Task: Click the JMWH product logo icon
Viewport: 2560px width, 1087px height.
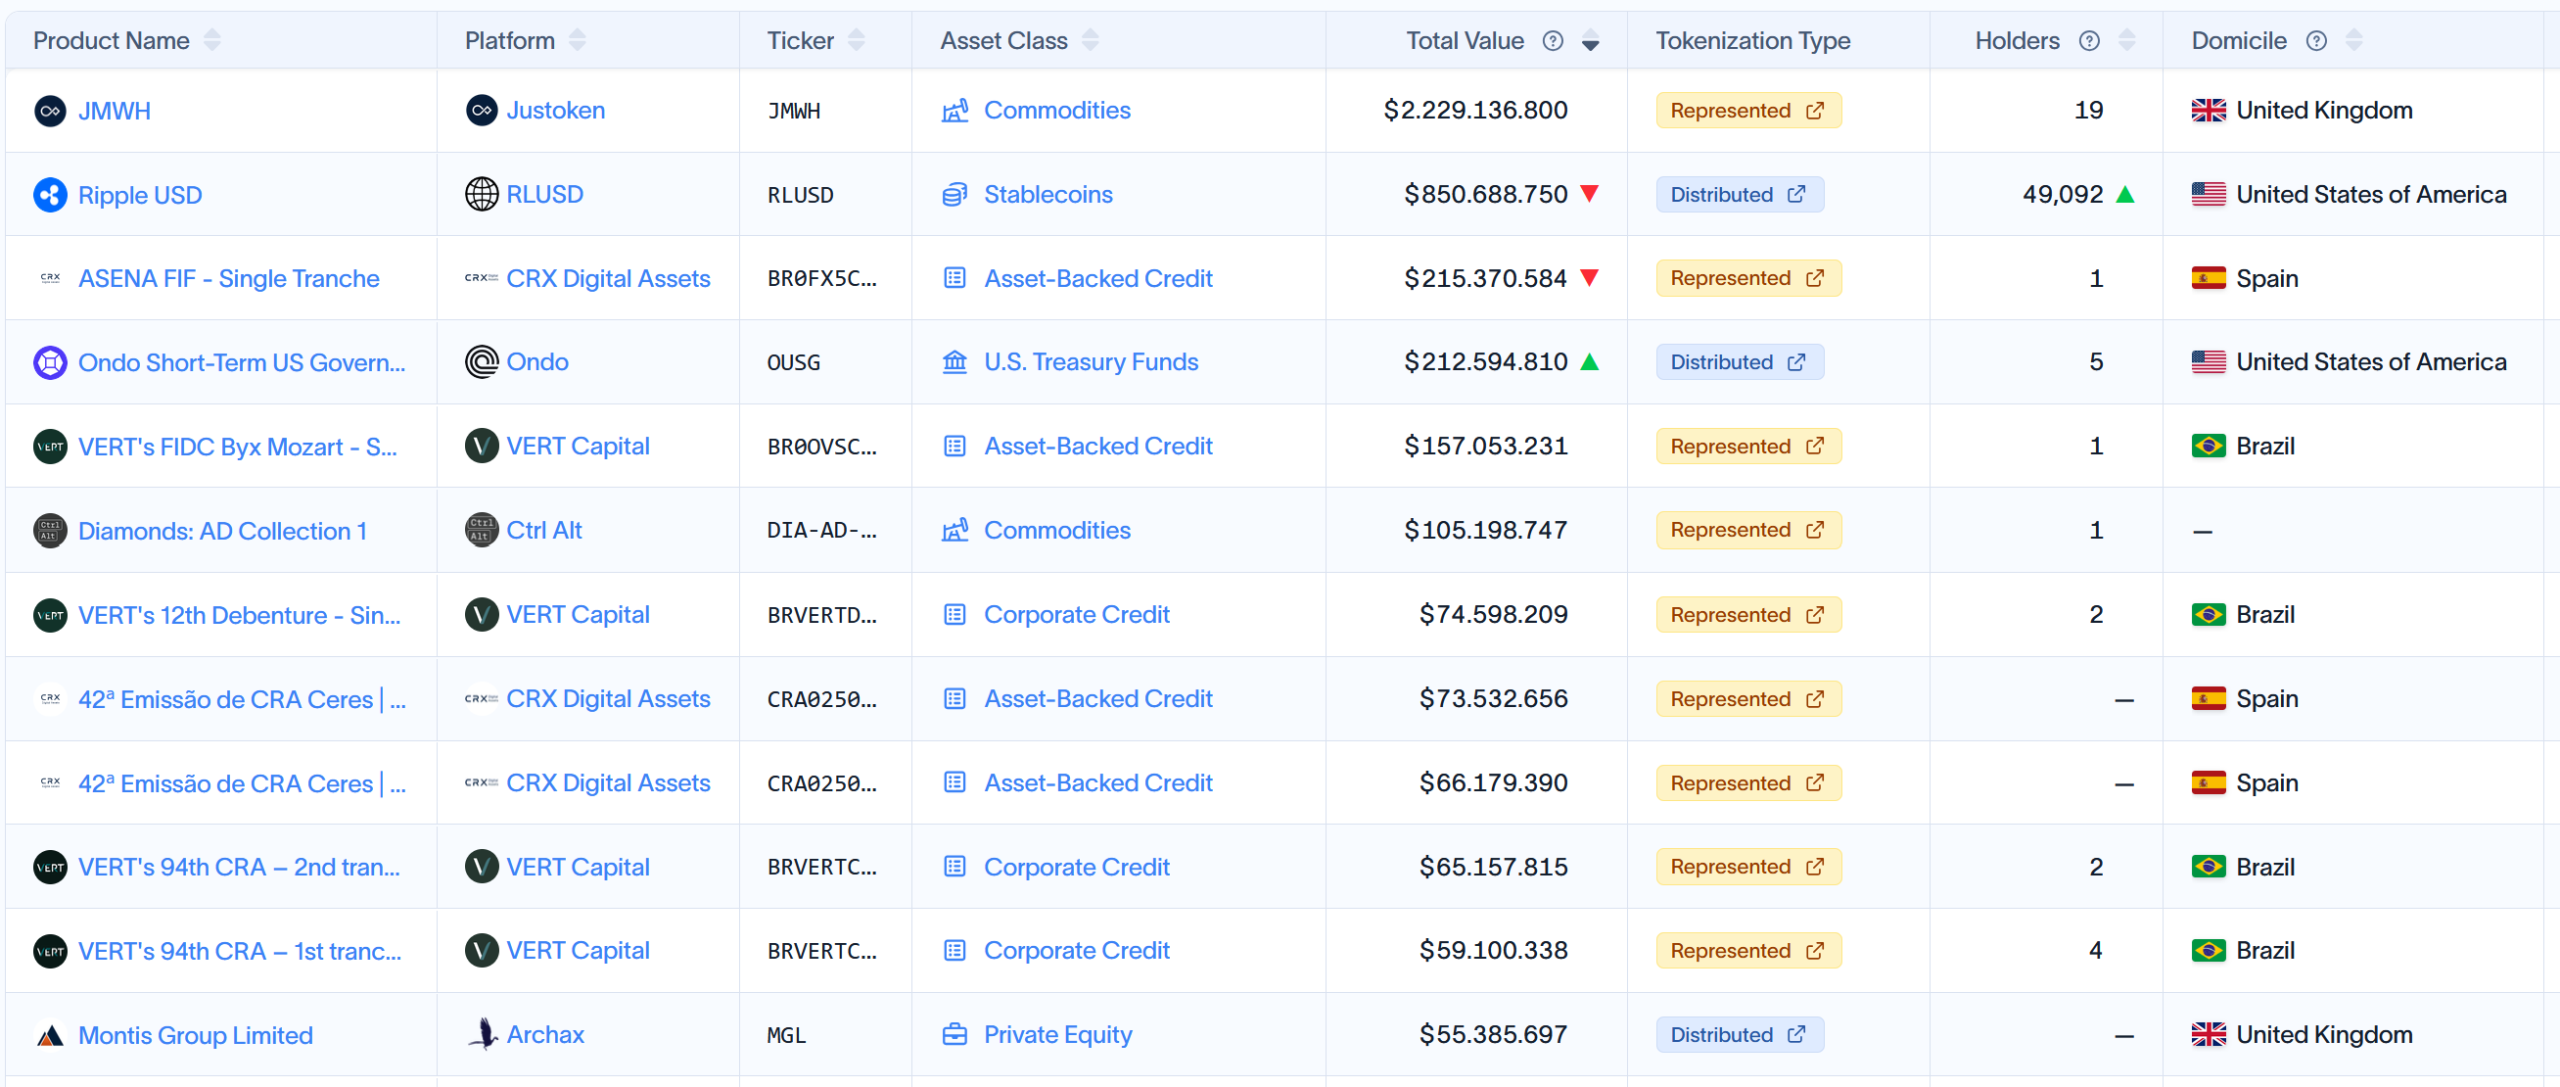Action: pyautogui.click(x=50, y=111)
